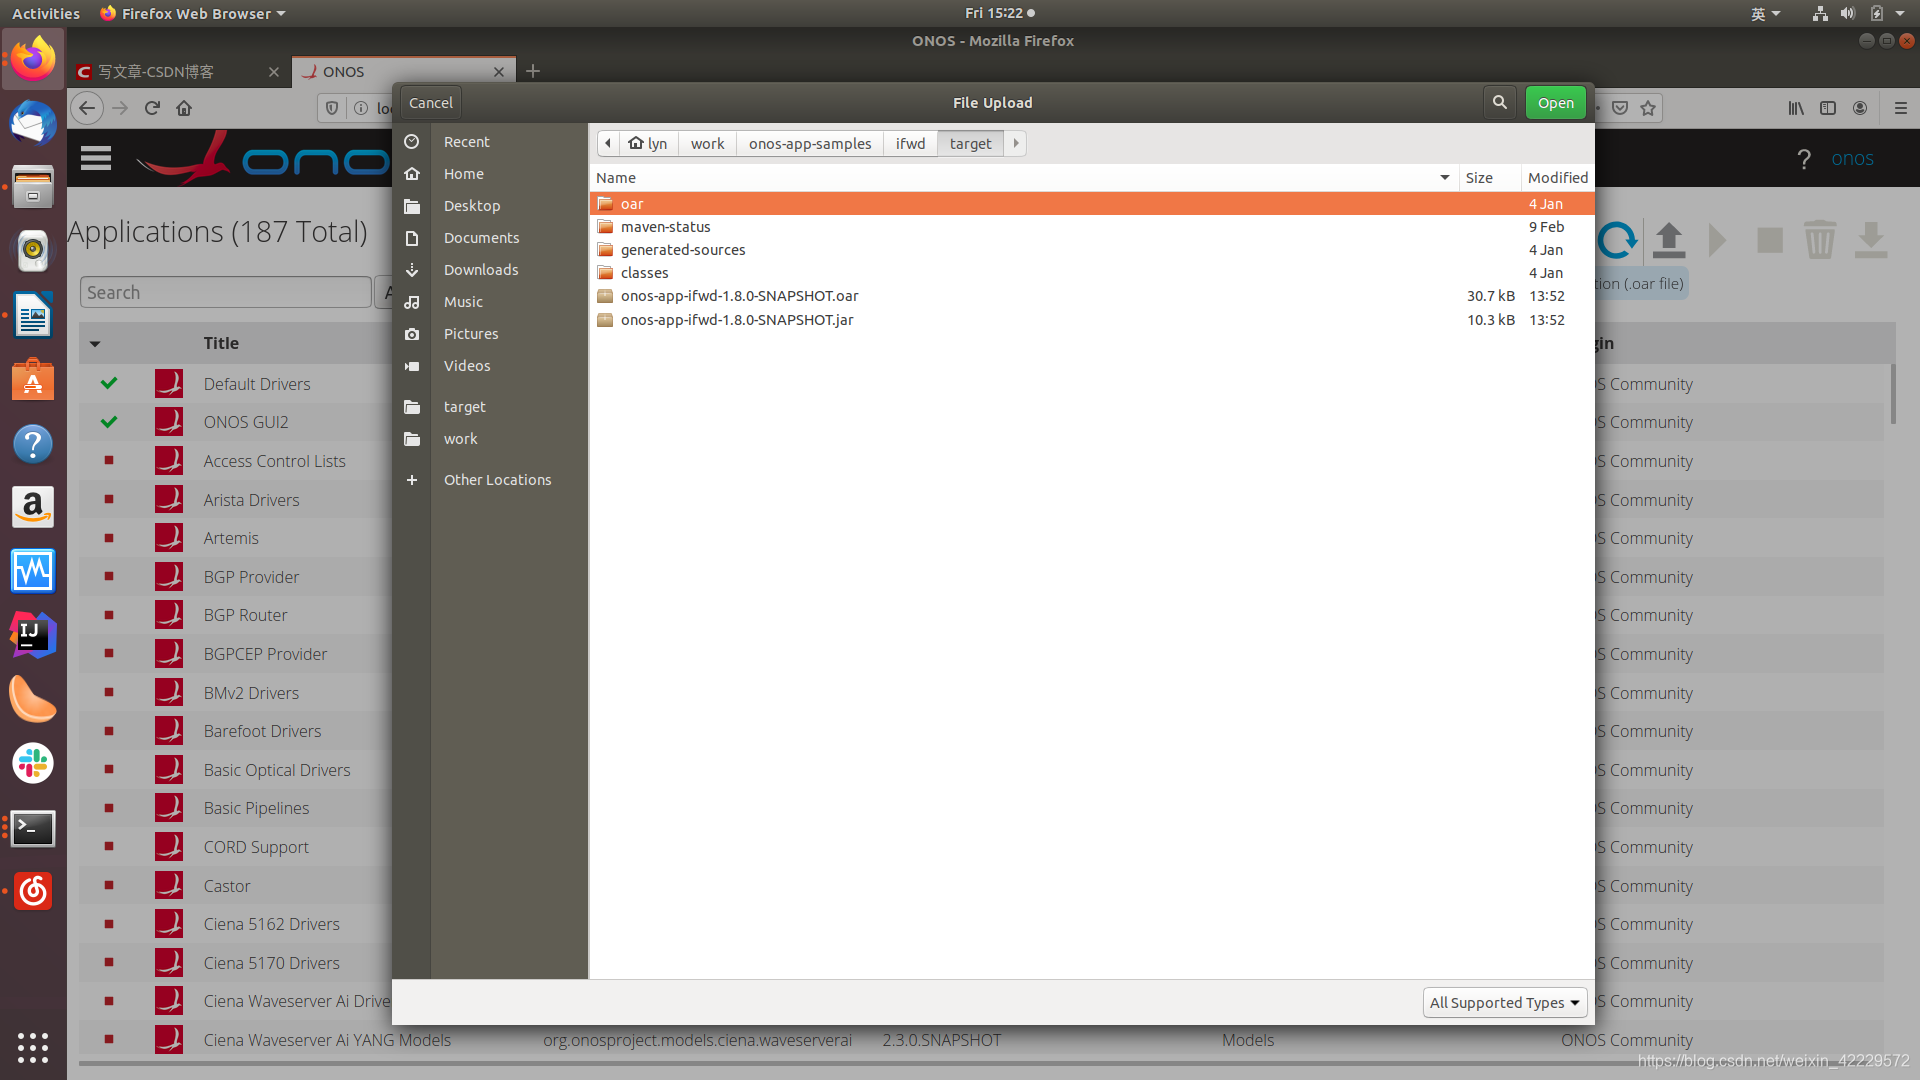Select the classes folder
Image resolution: width=1920 pixels, height=1080 pixels.
1092,273
